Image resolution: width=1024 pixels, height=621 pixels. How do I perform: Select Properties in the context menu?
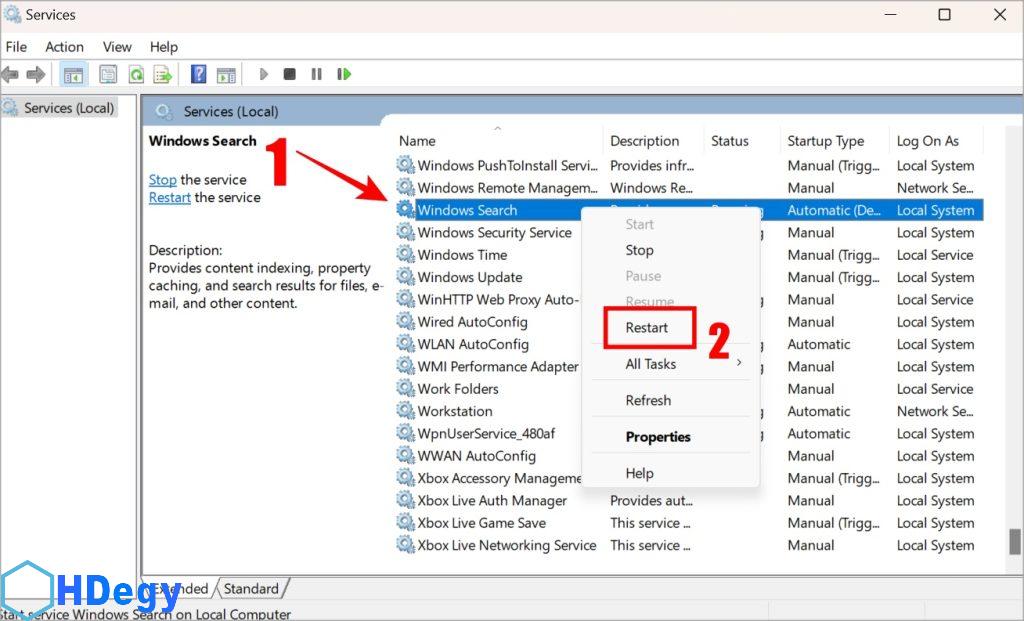(658, 437)
